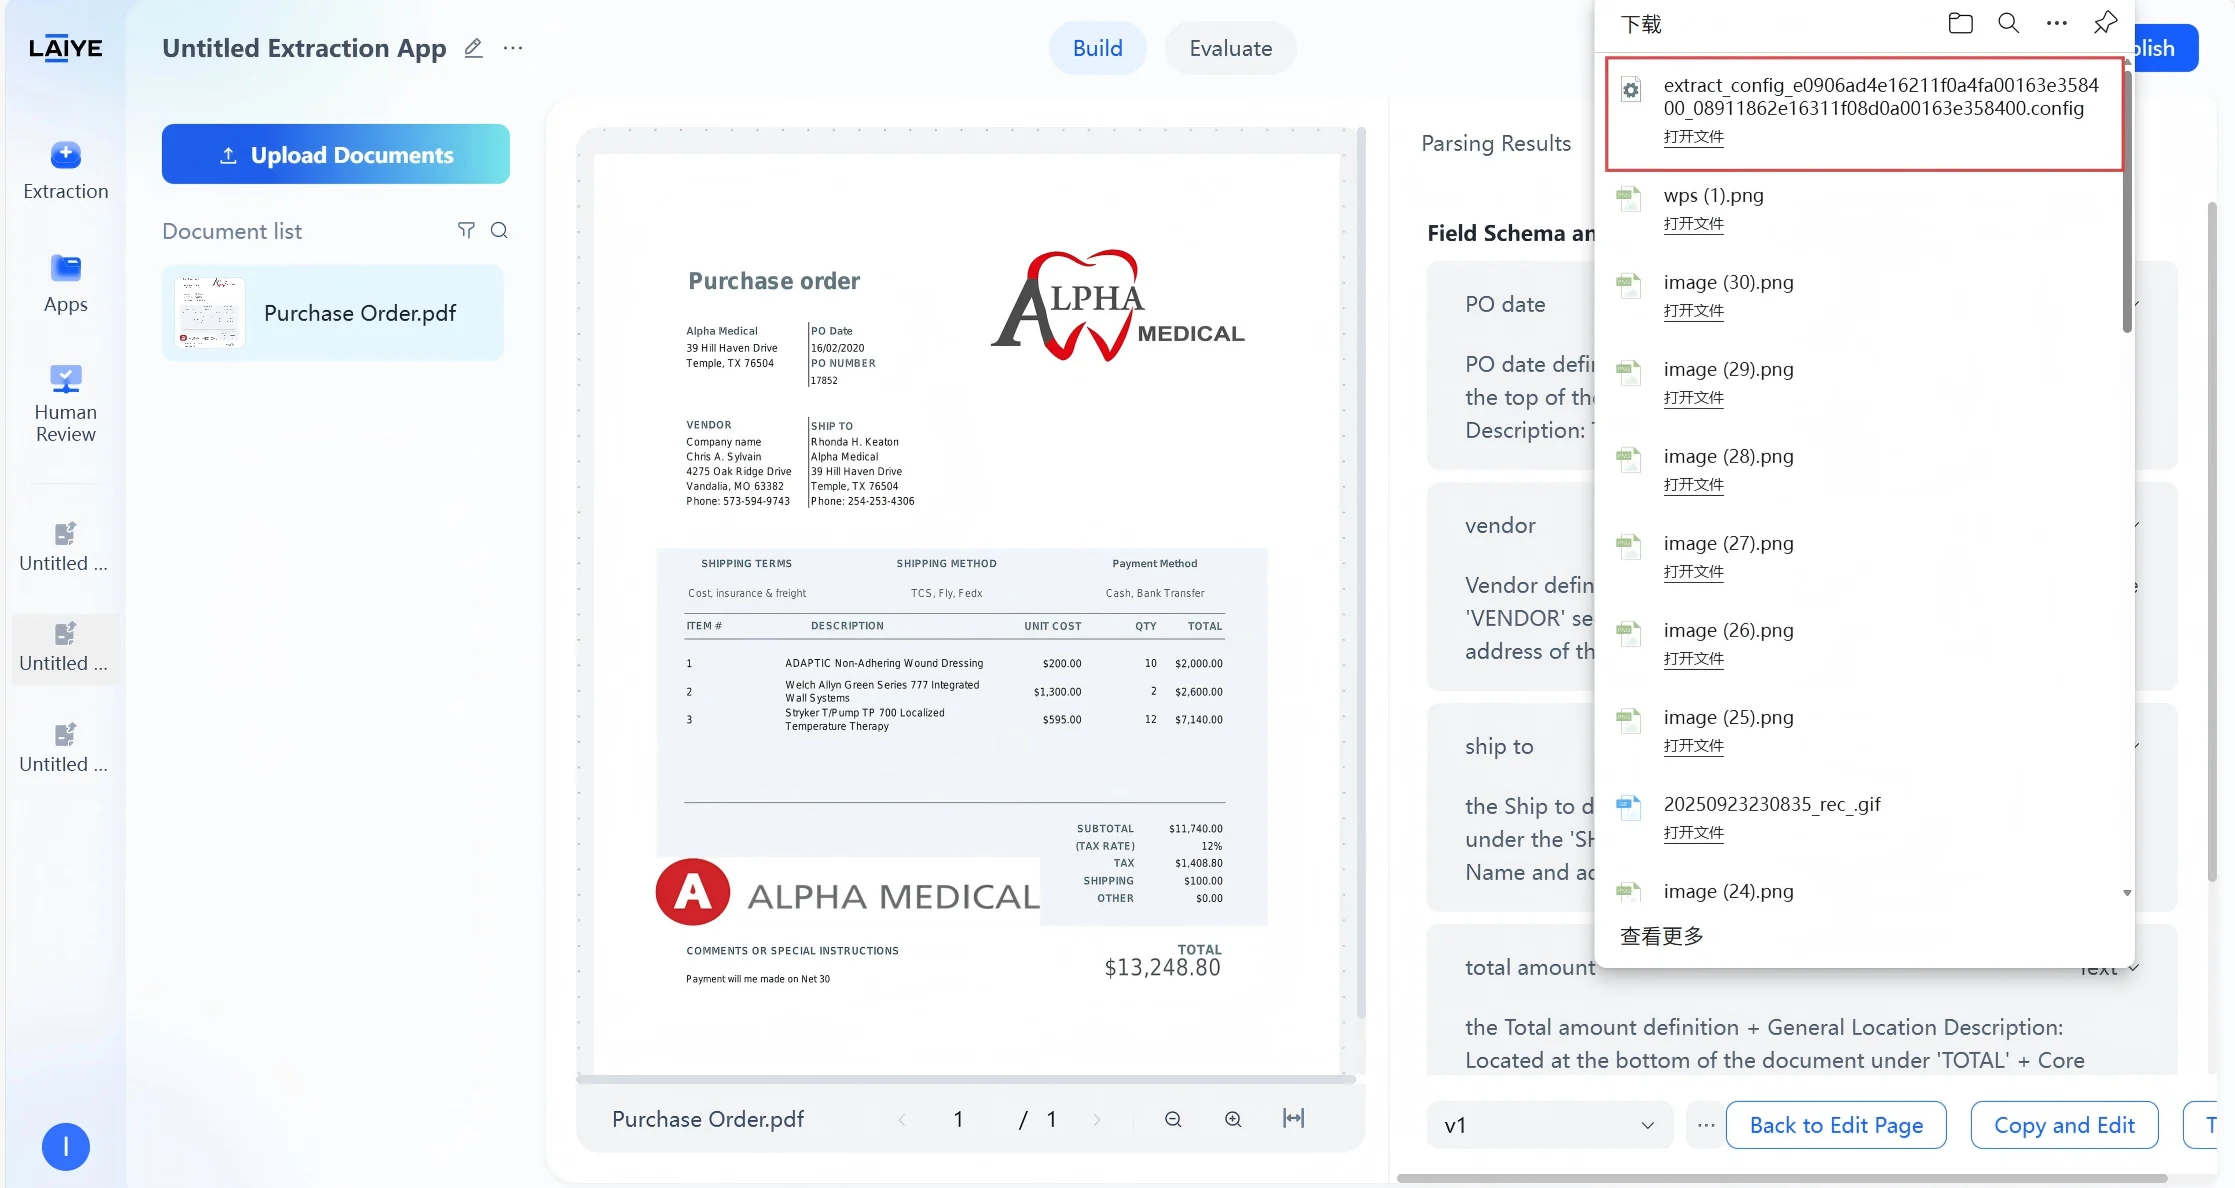Screen dimensions: 2235x1188
Task: Open file link for extract_config file
Action: tap(1693, 137)
